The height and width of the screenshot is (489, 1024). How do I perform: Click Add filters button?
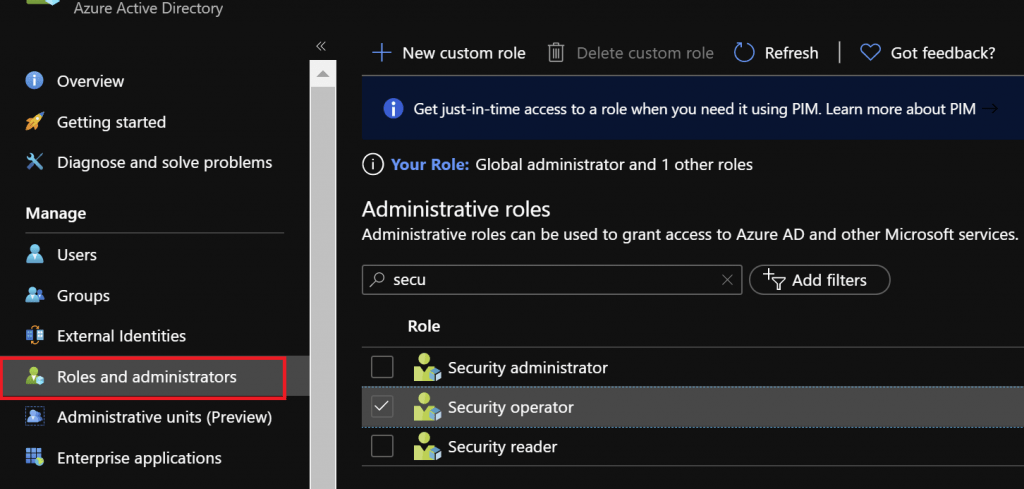pos(820,280)
